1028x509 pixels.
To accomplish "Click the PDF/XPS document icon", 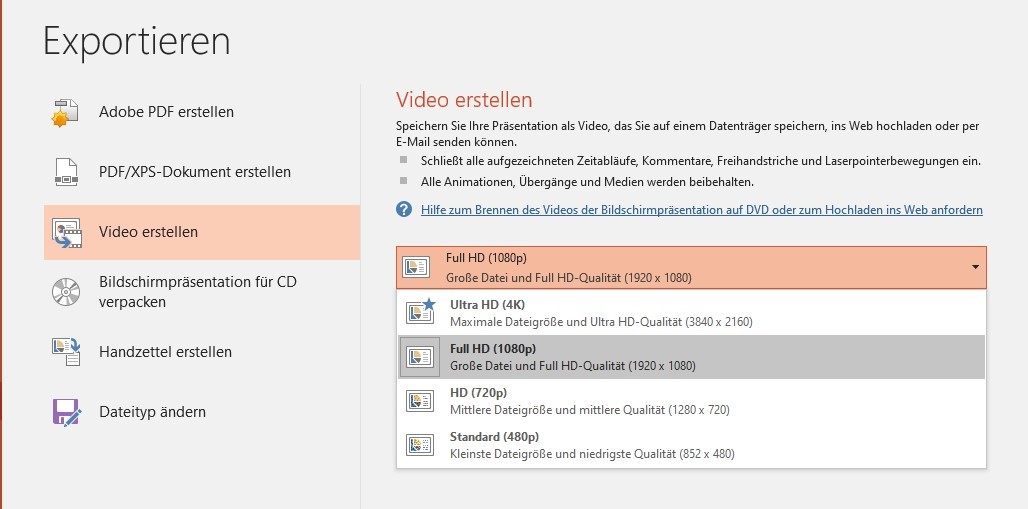I will [x=66, y=172].
